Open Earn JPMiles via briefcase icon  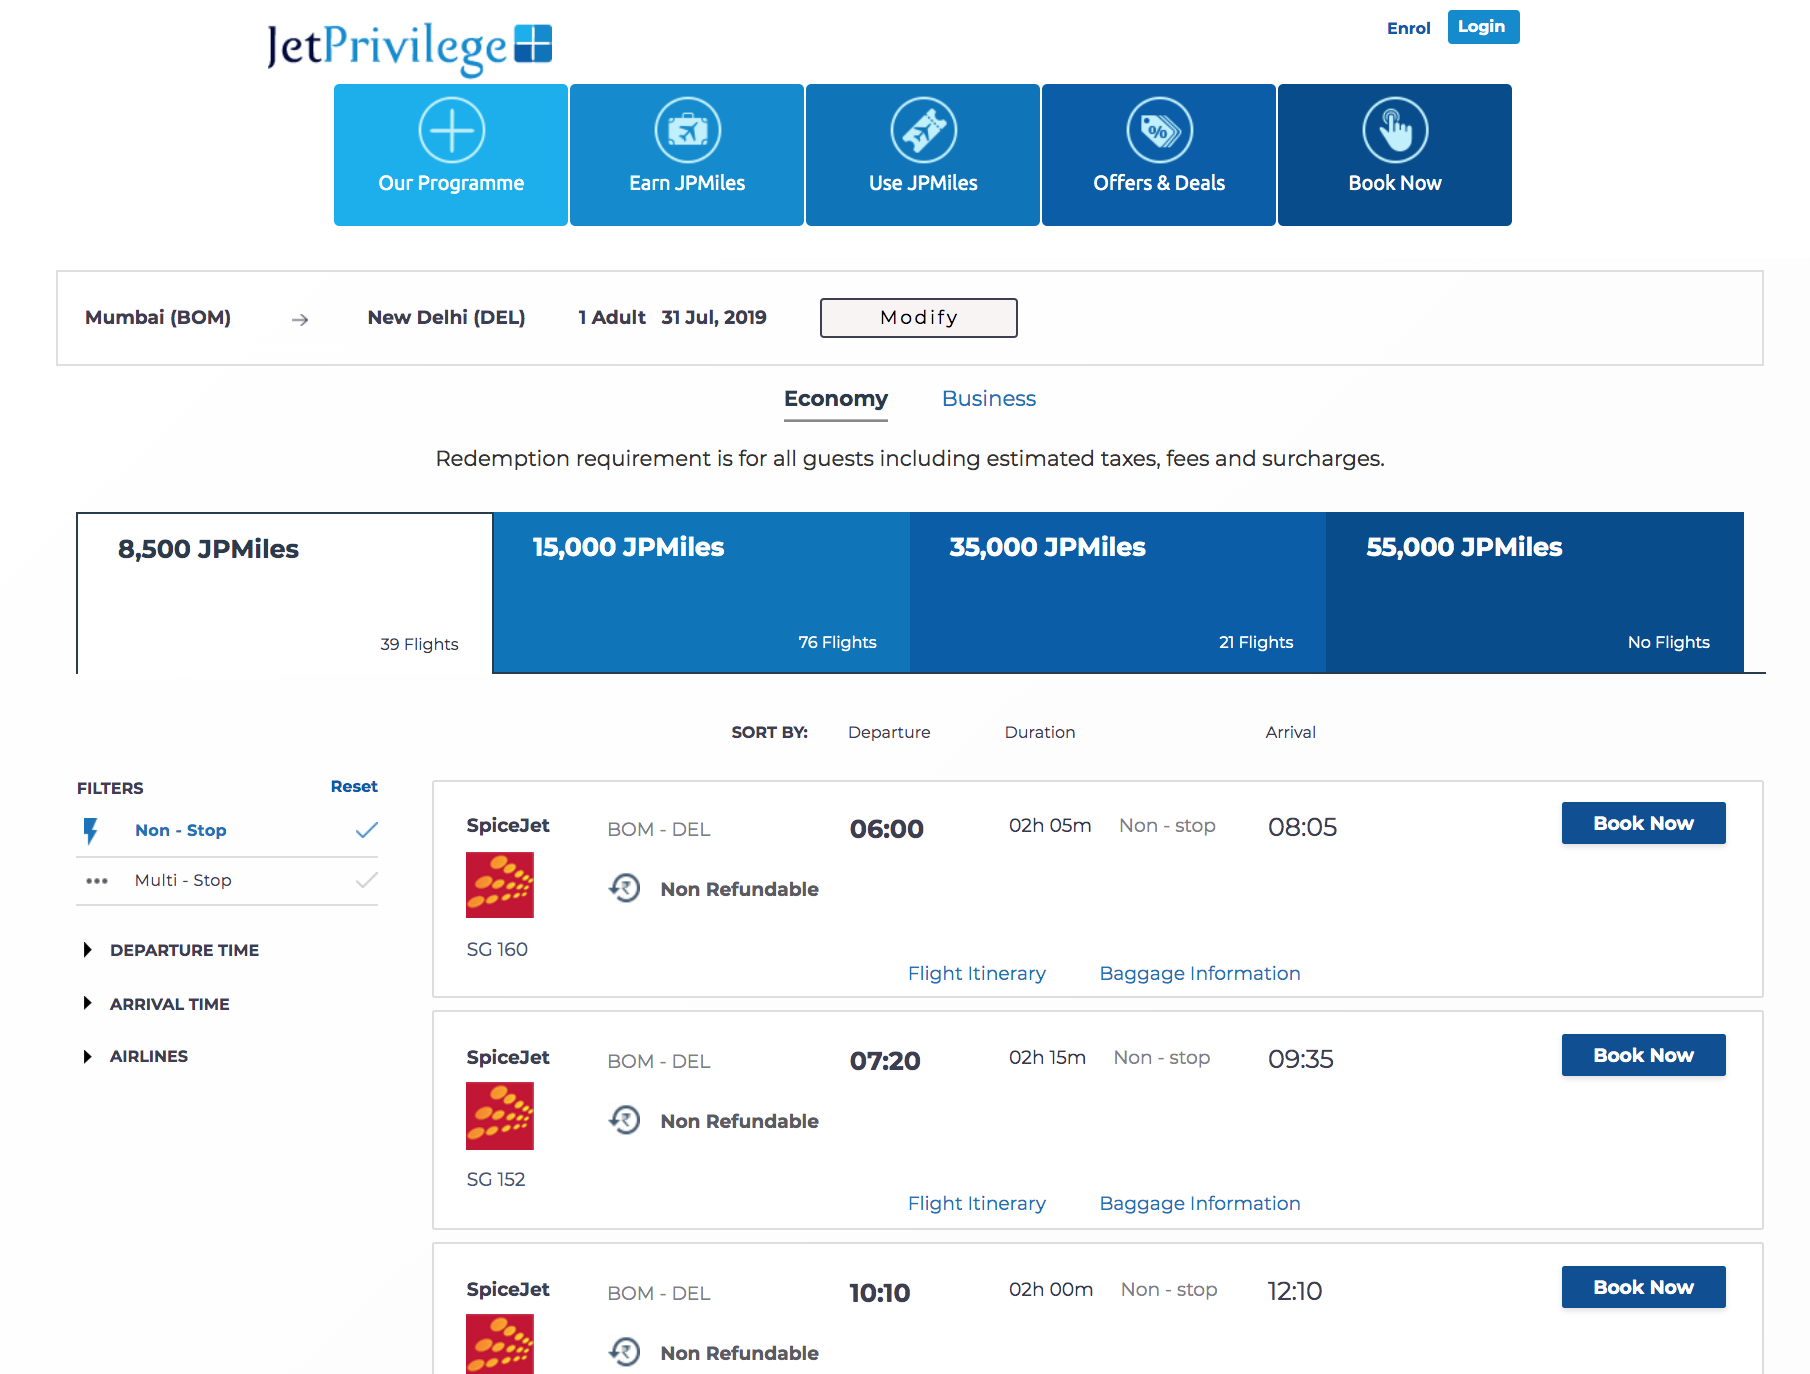point(686,129)
